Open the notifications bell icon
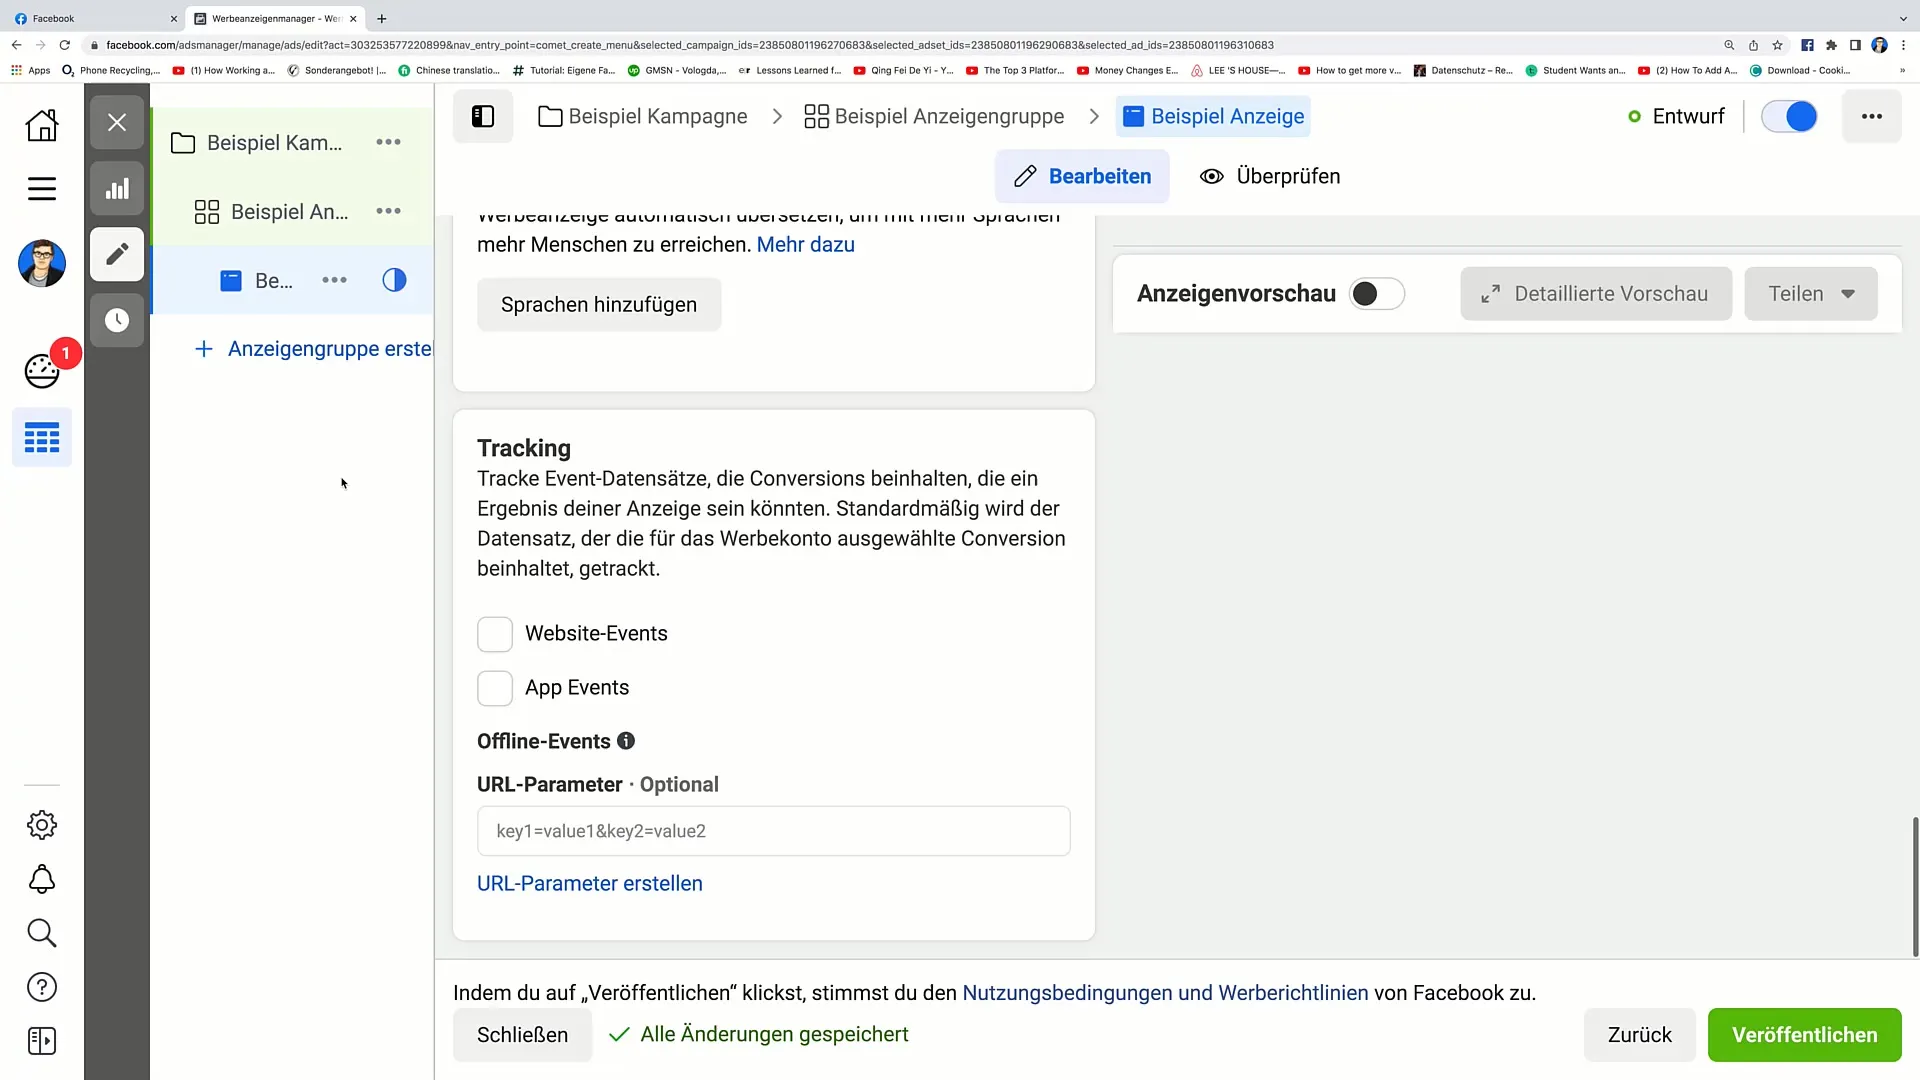 click(42, 879)
